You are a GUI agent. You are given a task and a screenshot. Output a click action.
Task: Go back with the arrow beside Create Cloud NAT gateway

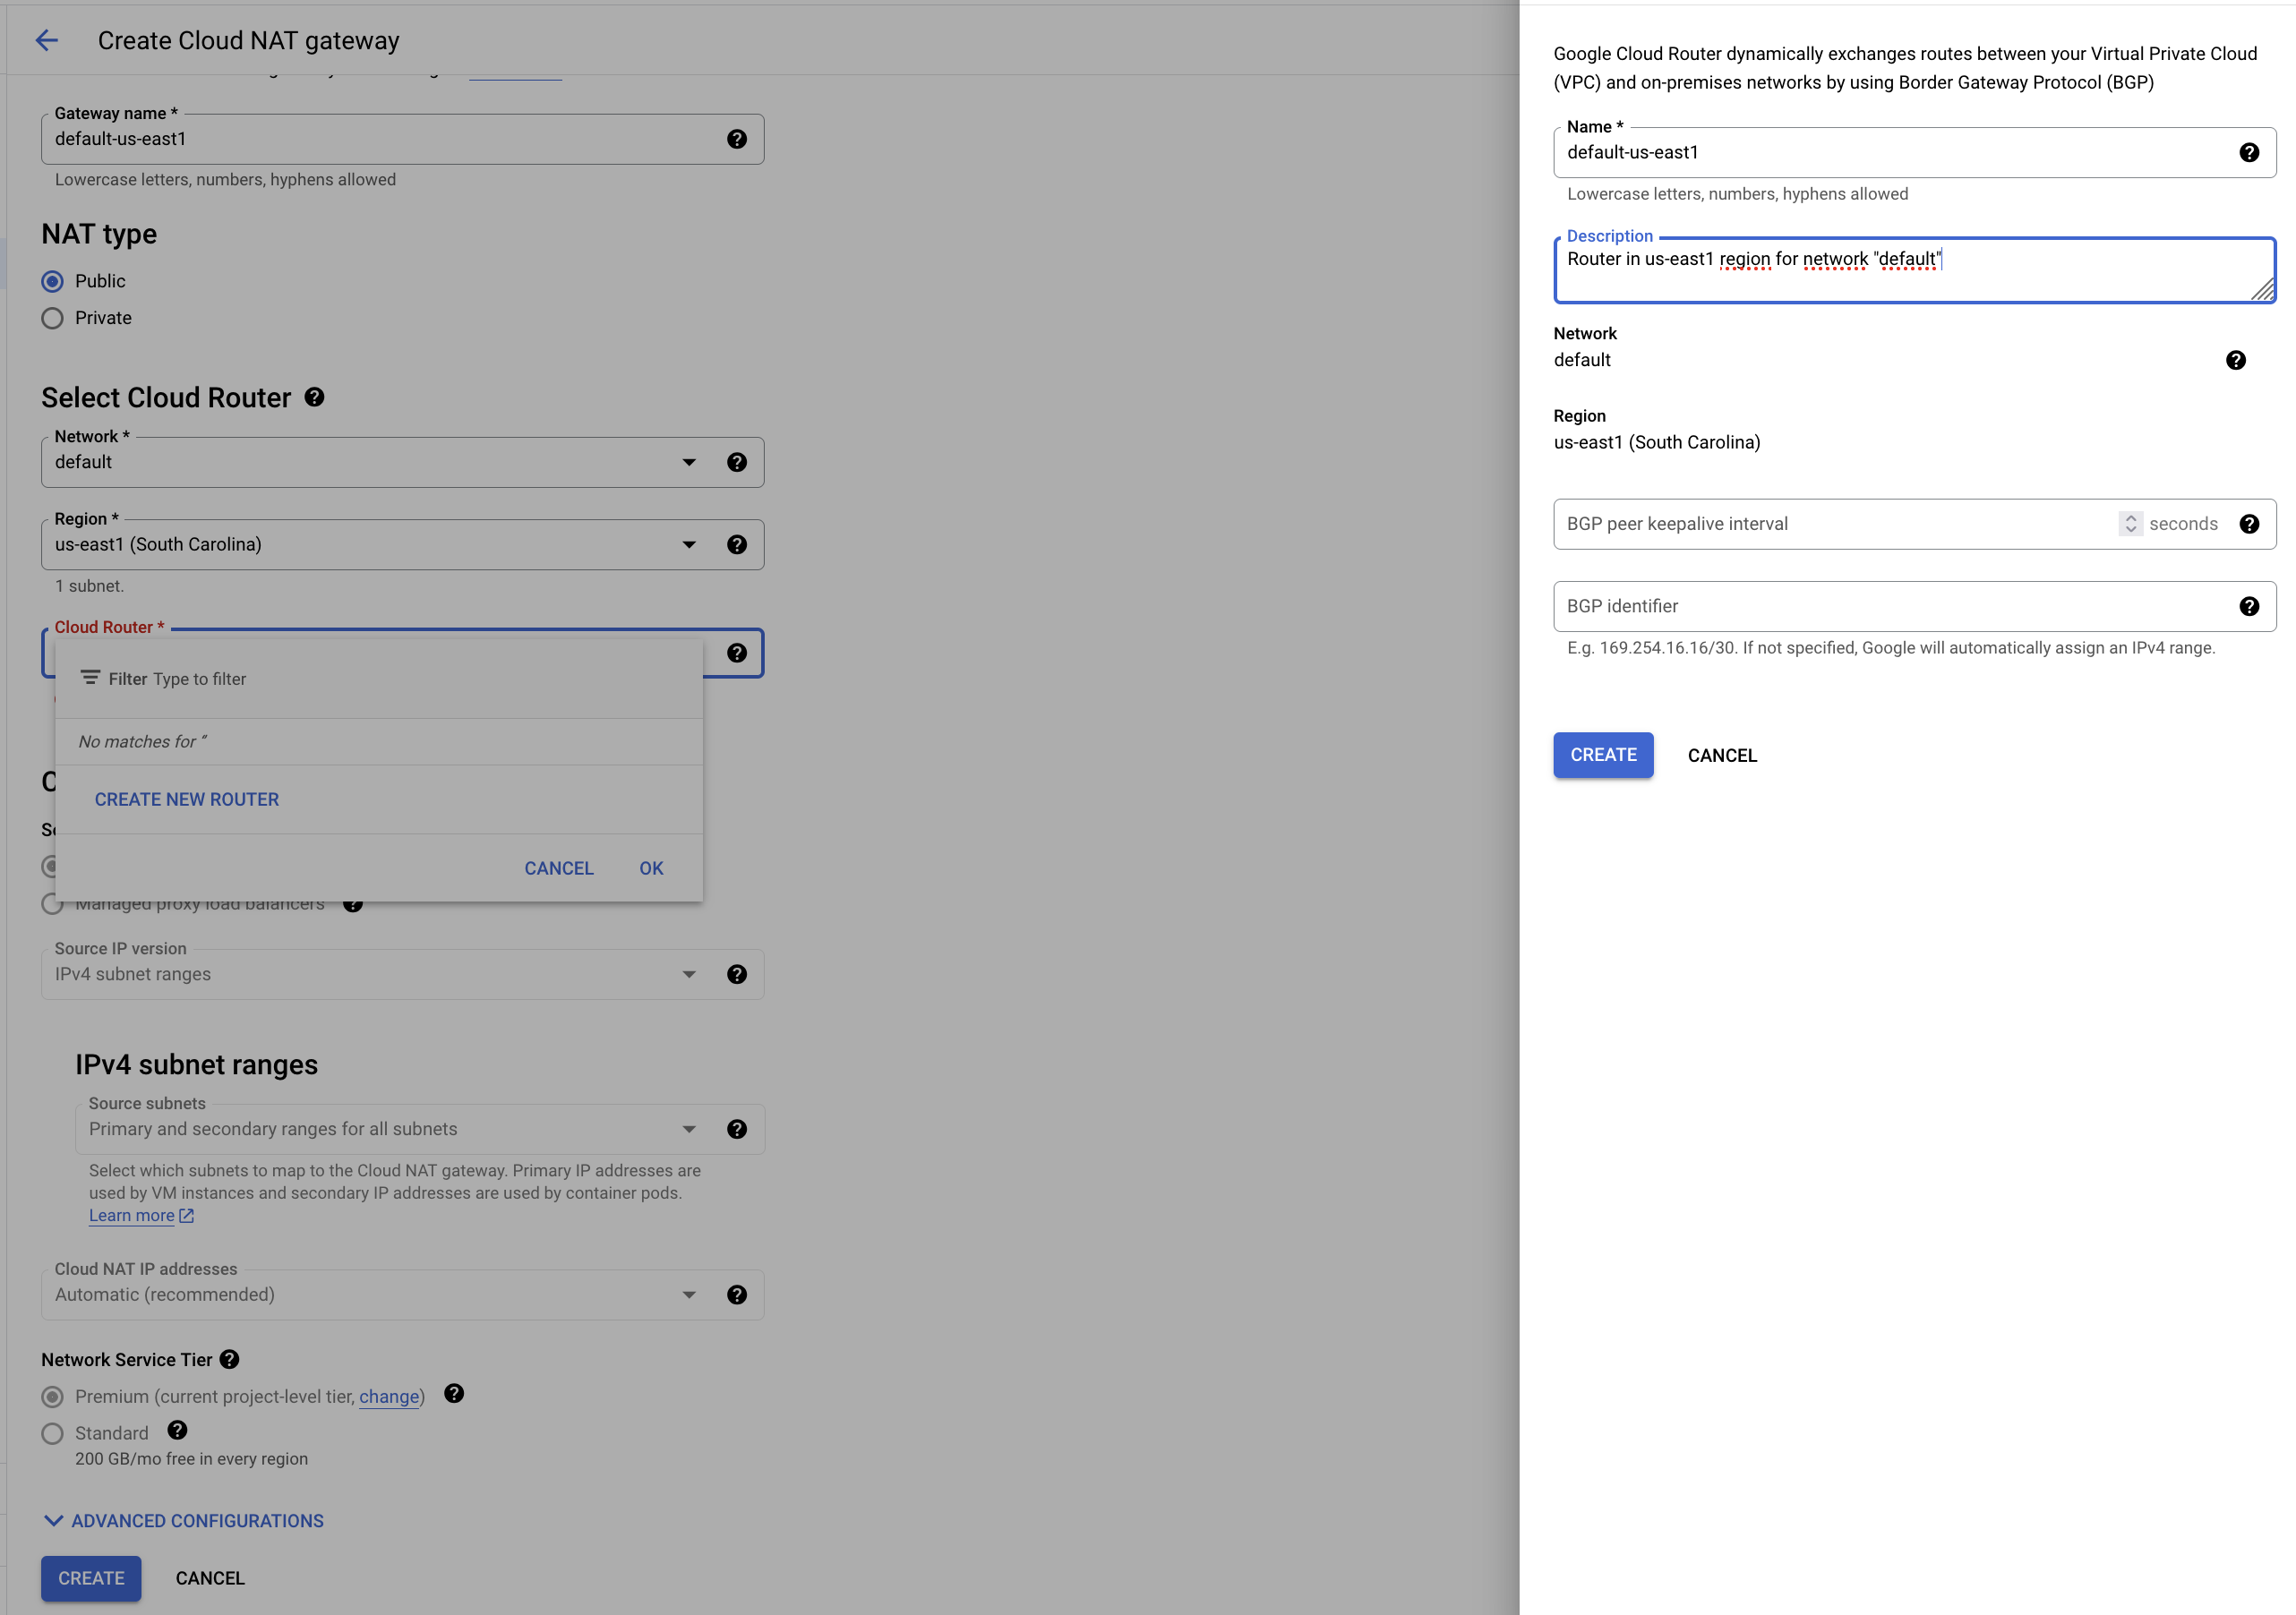point(47,40)
